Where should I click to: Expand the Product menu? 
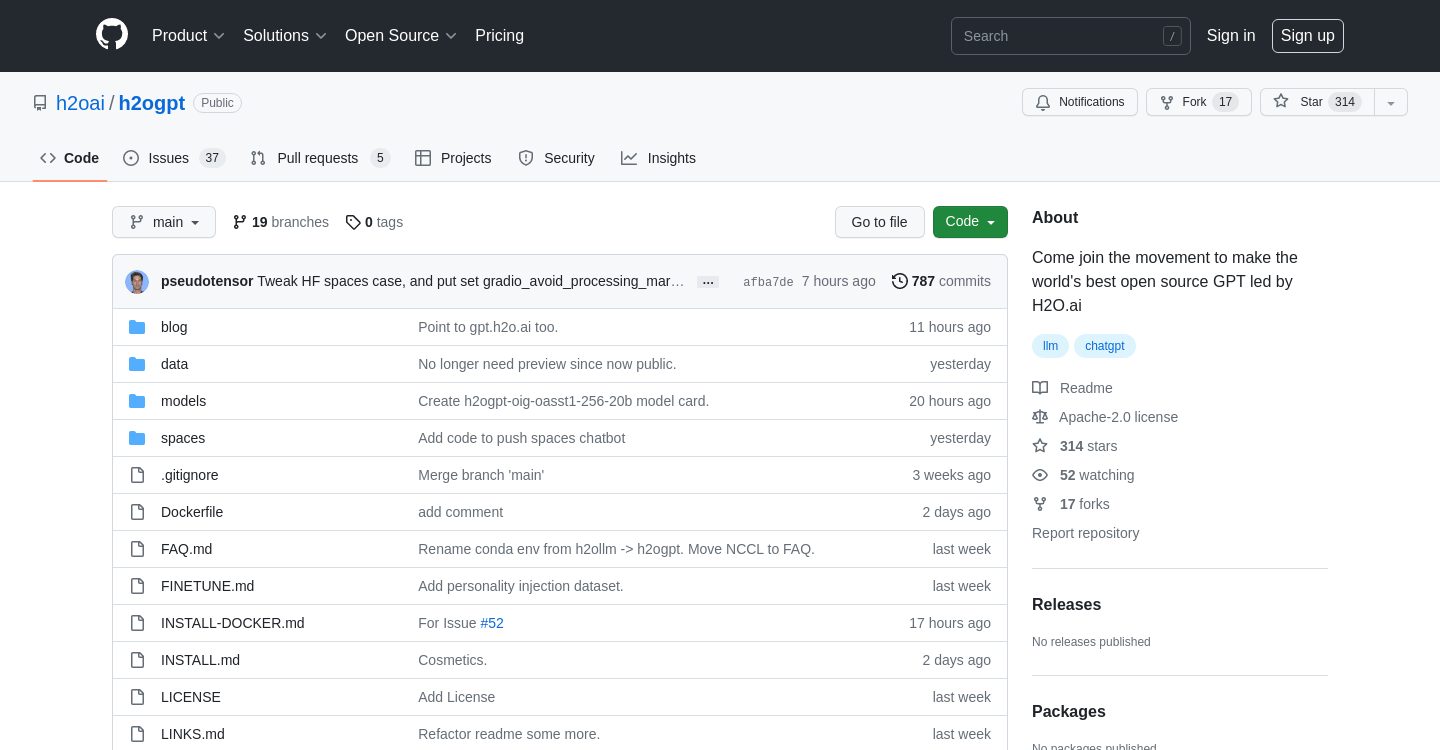coord(188,36)
